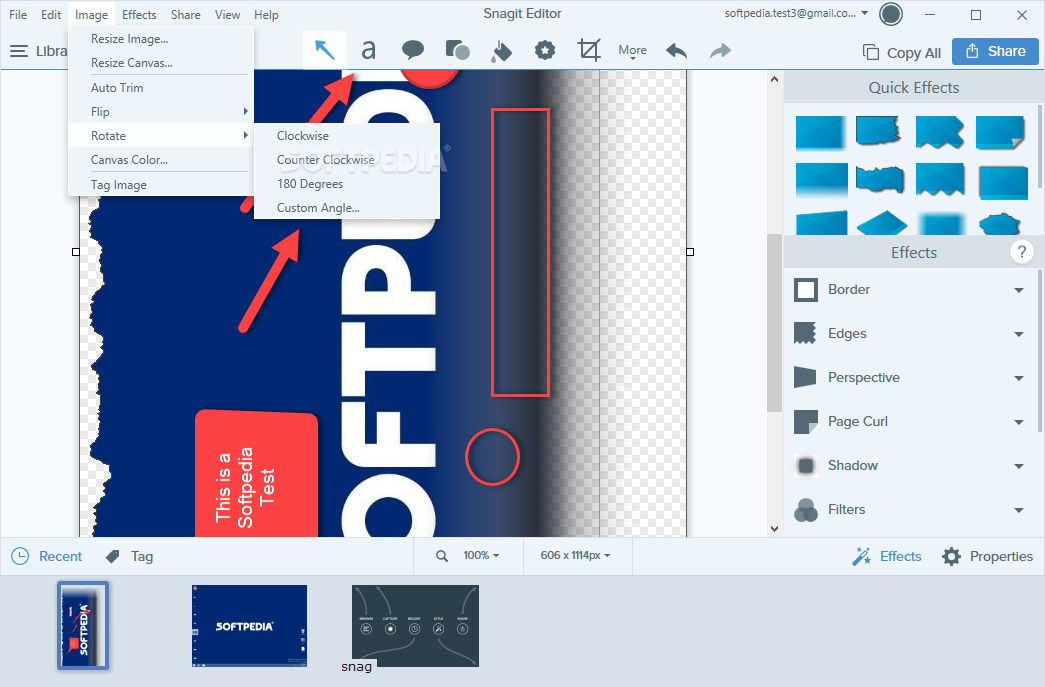Select the snag thumbnail in tray

(415, 626)
